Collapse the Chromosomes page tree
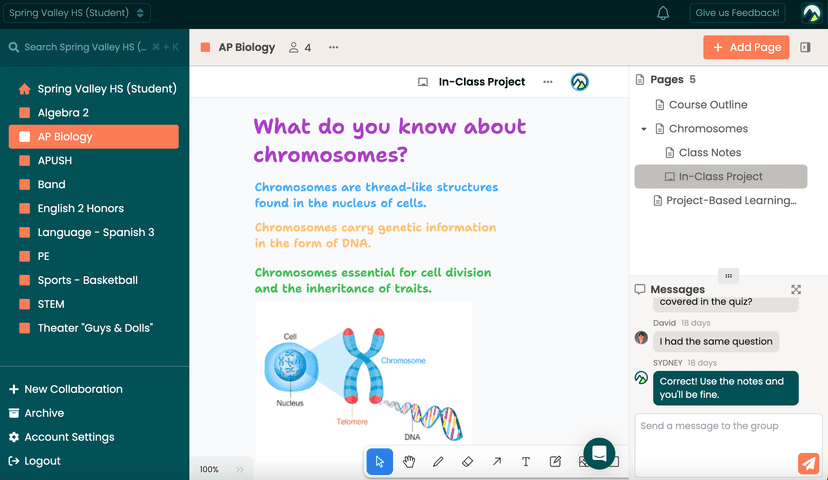 (x=644, y=129)
